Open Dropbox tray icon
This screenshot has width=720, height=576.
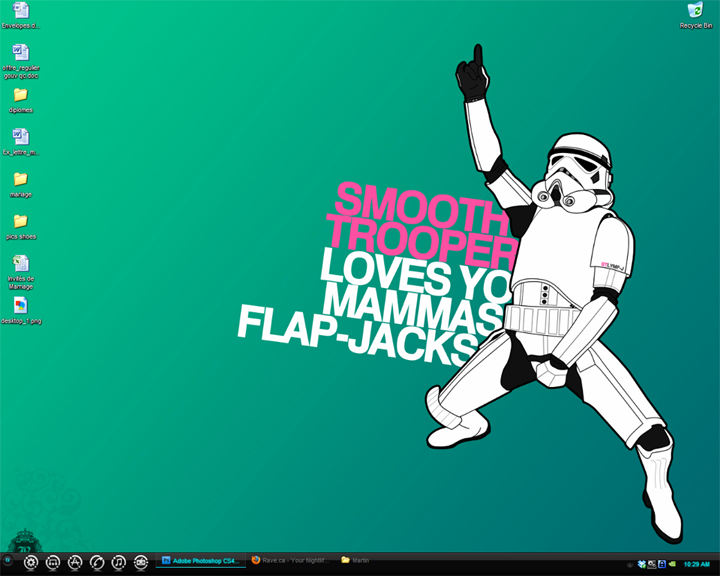point(642,564)
